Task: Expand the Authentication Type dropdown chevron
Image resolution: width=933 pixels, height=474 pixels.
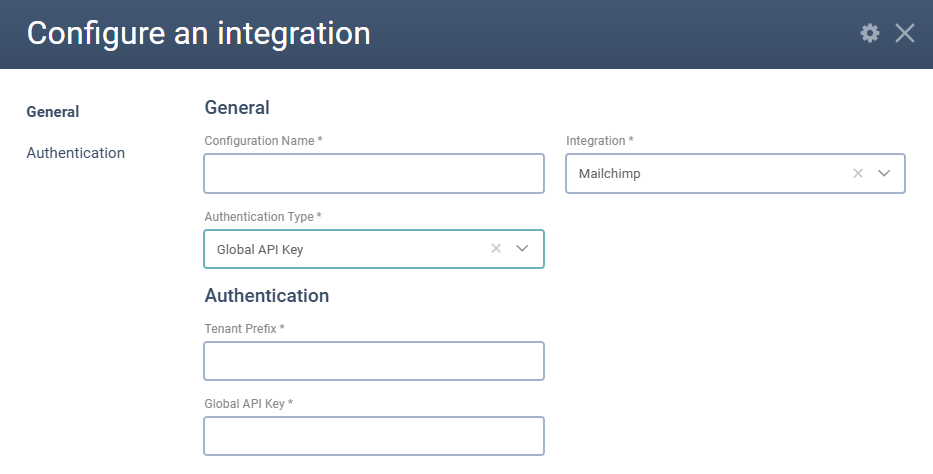Action: coord(522,249)
